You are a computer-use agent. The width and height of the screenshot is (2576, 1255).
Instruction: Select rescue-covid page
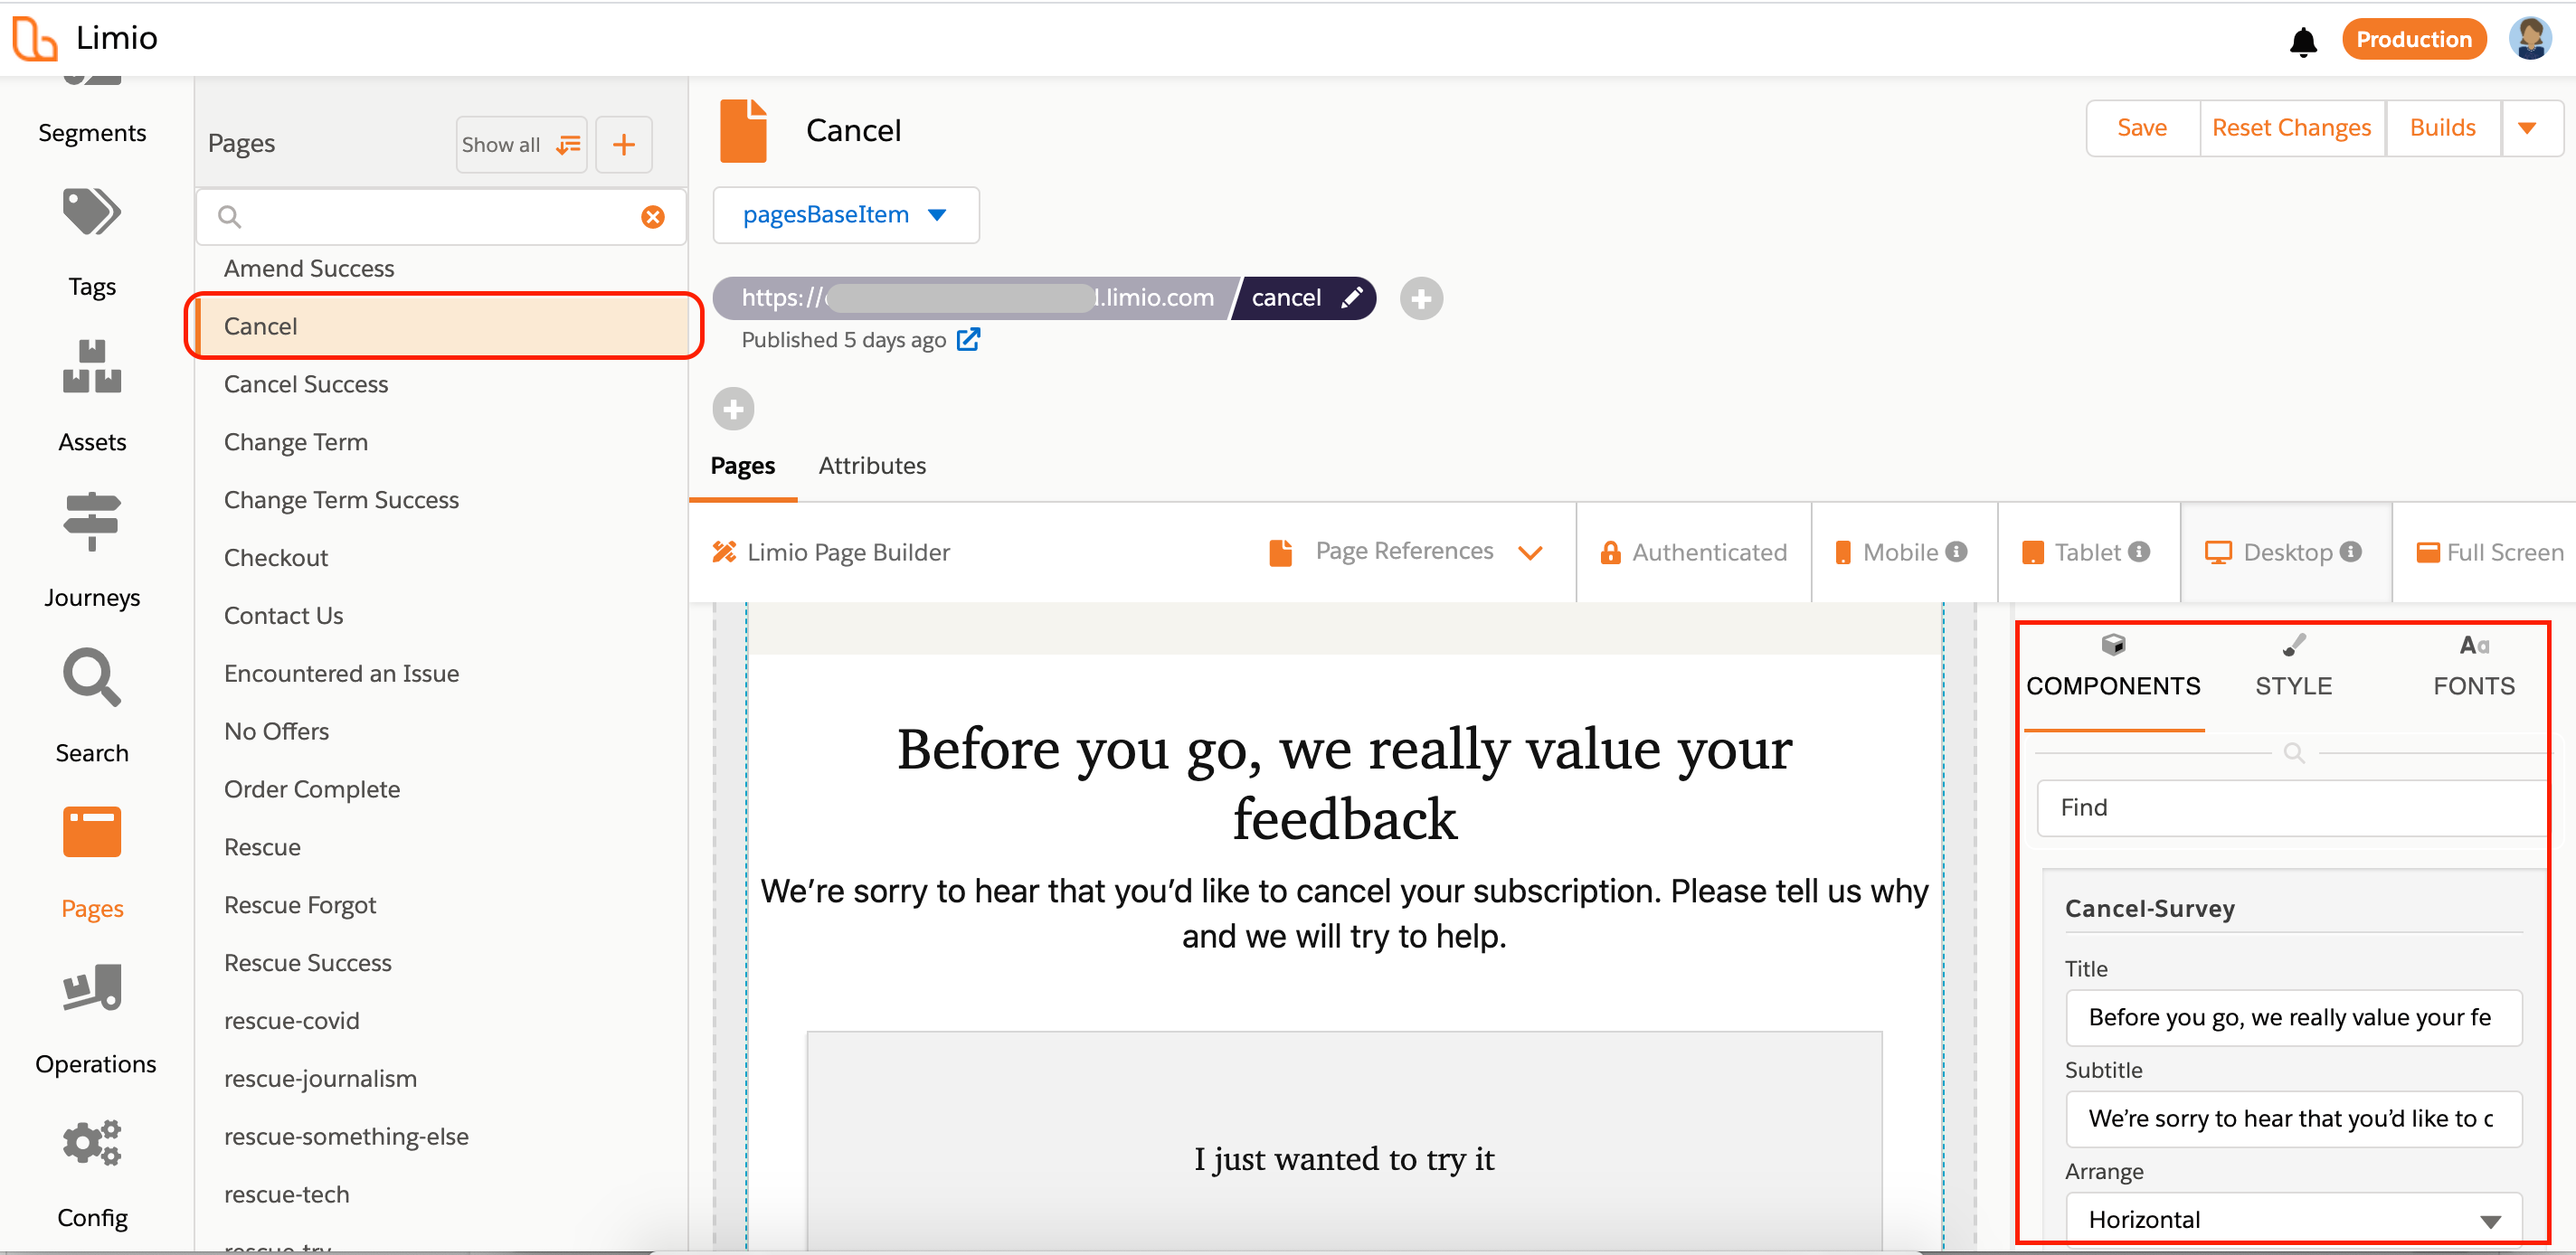(x=441, y=1021)
